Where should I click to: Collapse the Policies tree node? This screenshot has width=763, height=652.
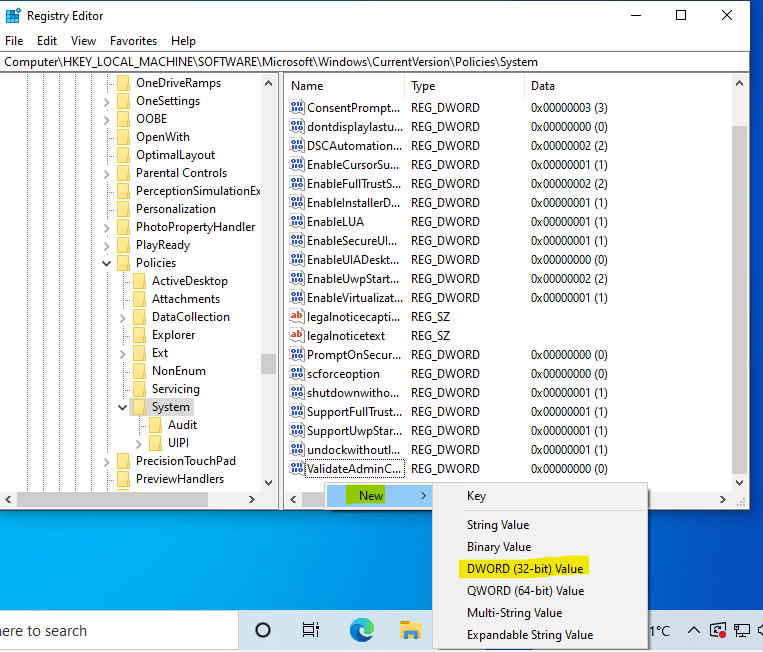(x=107, y=263)
